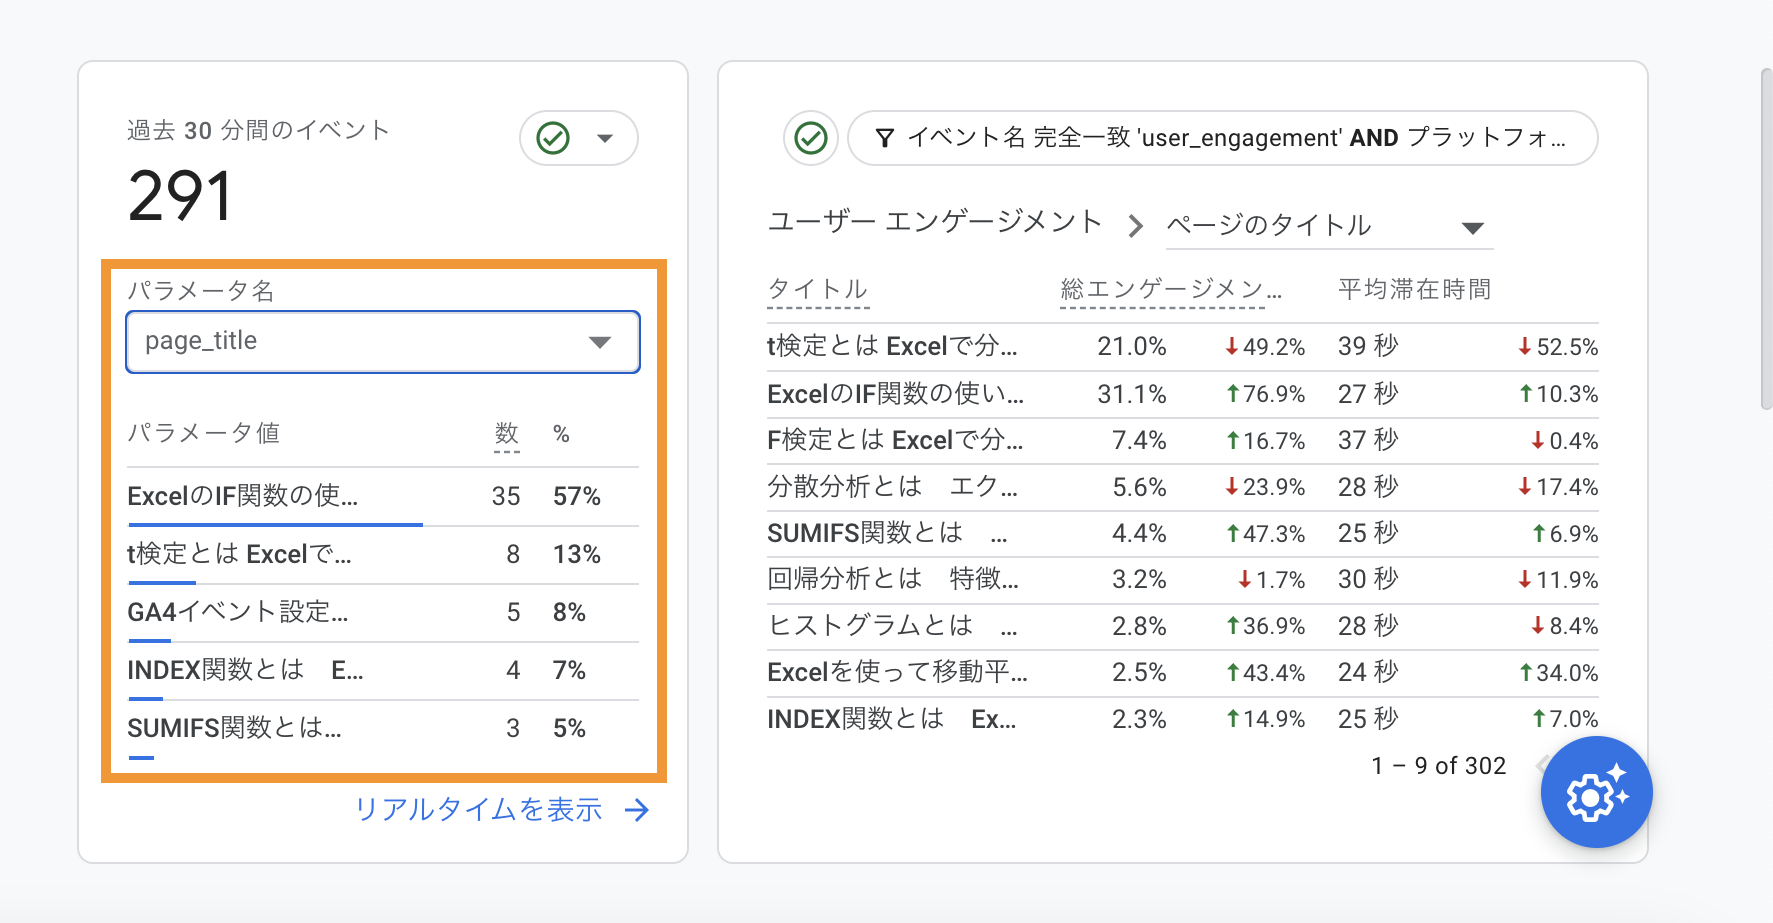This screenshot has height=923, width=1773.
Task: Click the user_engagement filter condition chip
Action: pos(1222,138)
